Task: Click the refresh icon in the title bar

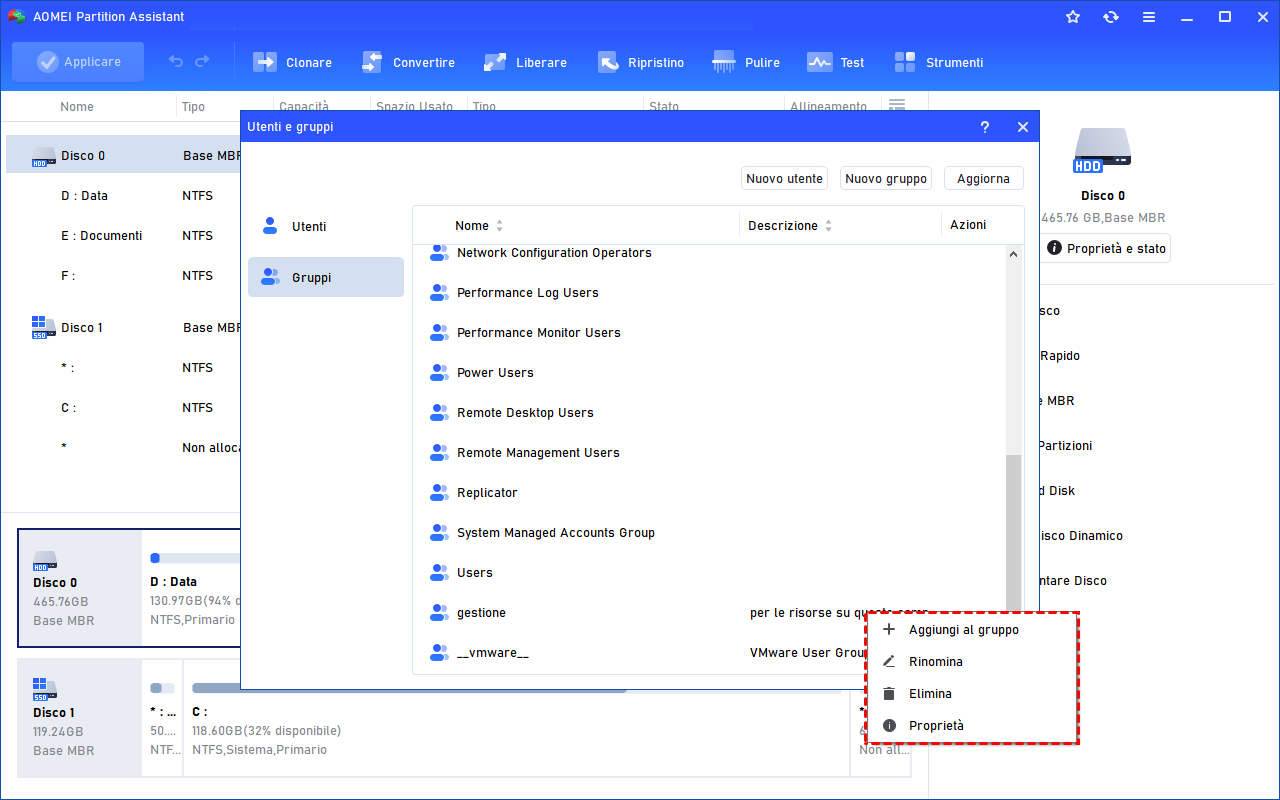Action: [1111, 17]
